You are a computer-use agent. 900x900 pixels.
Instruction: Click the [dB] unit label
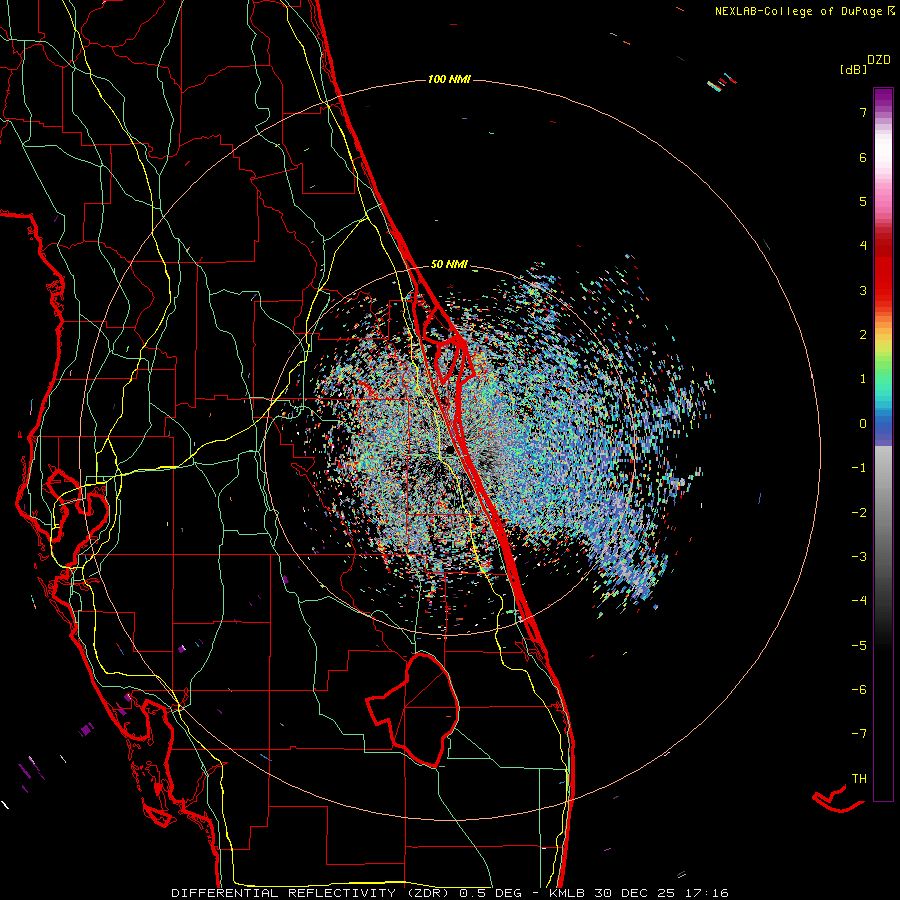click(x=853, y=69)
